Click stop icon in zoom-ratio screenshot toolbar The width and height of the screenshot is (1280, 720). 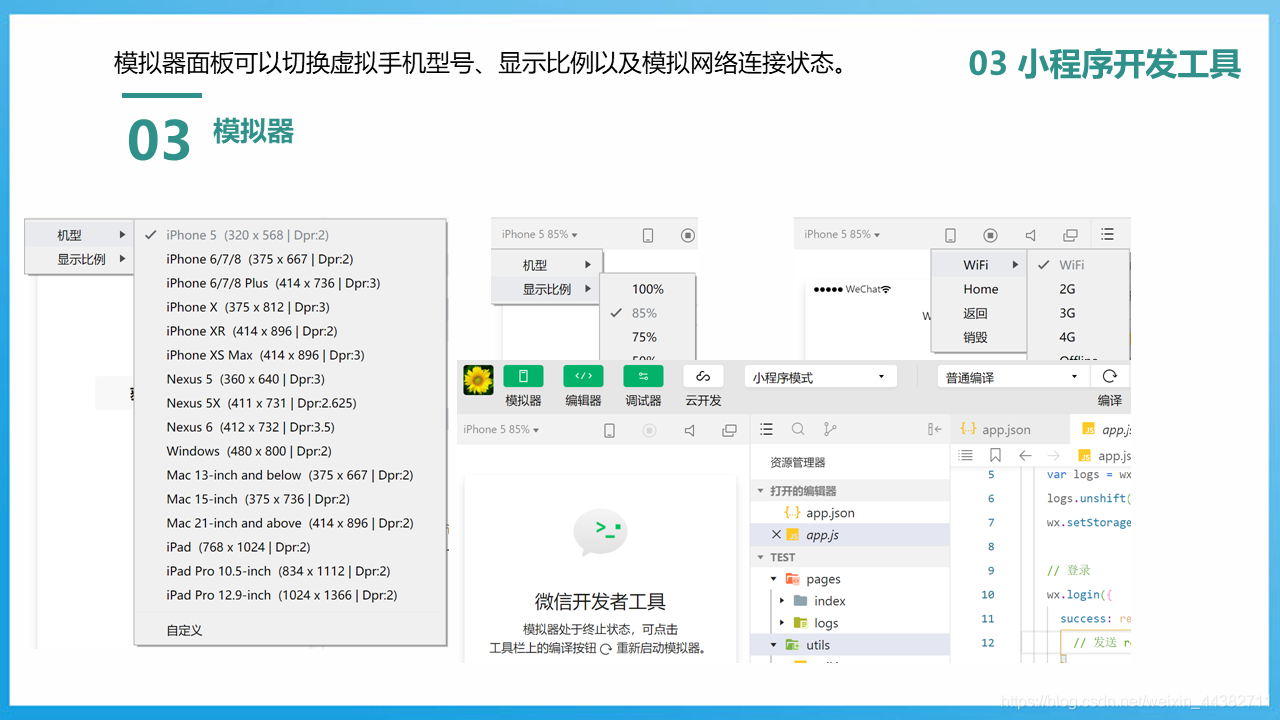pos(688,235)
